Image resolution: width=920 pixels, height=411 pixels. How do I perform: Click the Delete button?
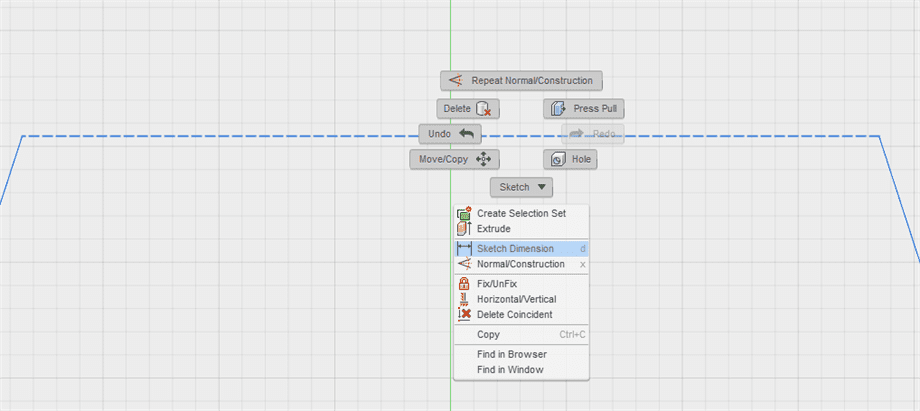click(468, 109)
